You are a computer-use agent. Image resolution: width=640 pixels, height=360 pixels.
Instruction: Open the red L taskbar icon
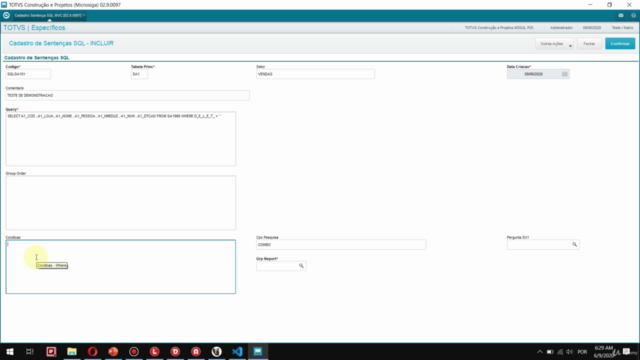154,351
